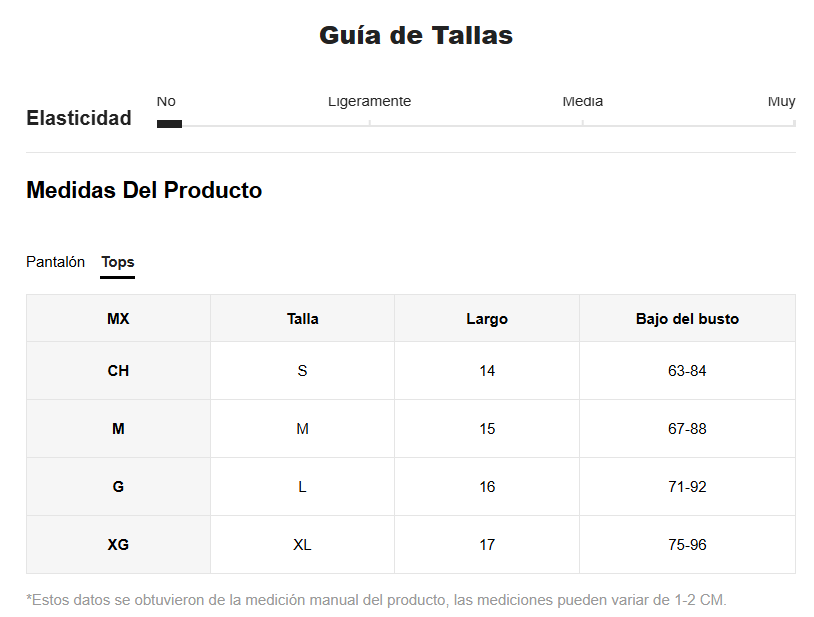
Task: Click the length value 15 cell
Action: tap(487, 429)
